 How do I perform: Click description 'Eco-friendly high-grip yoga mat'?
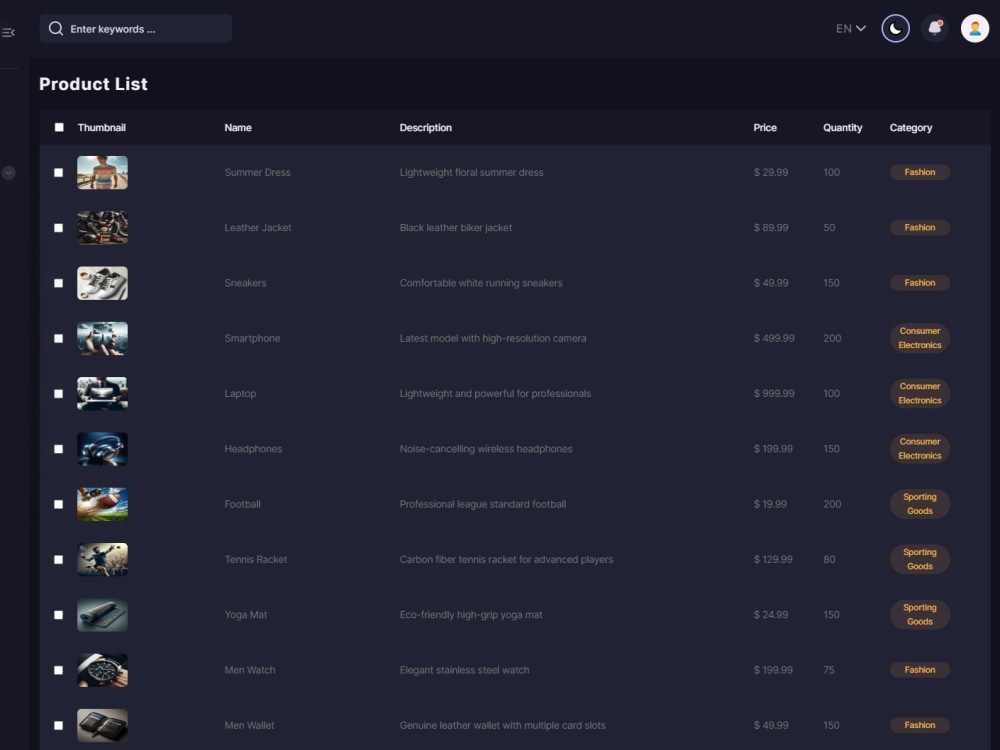[471, 615]
